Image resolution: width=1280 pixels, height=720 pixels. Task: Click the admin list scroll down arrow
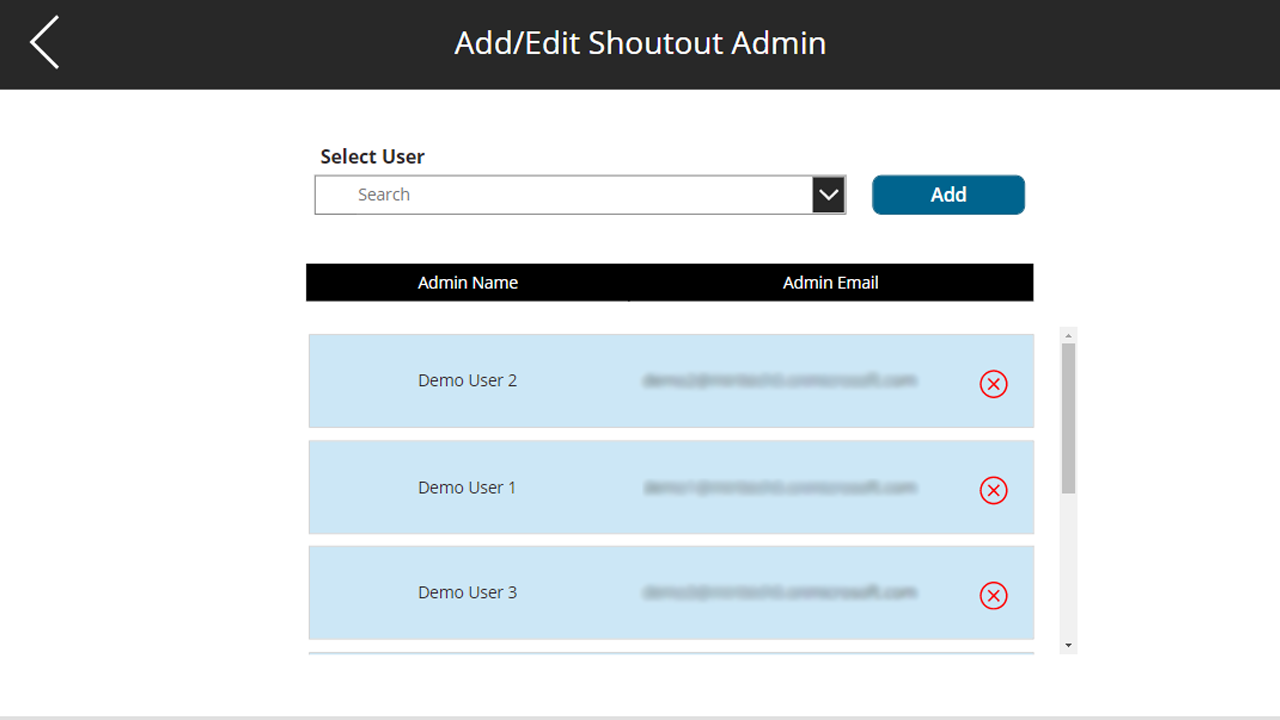[x=1068, y=646]
